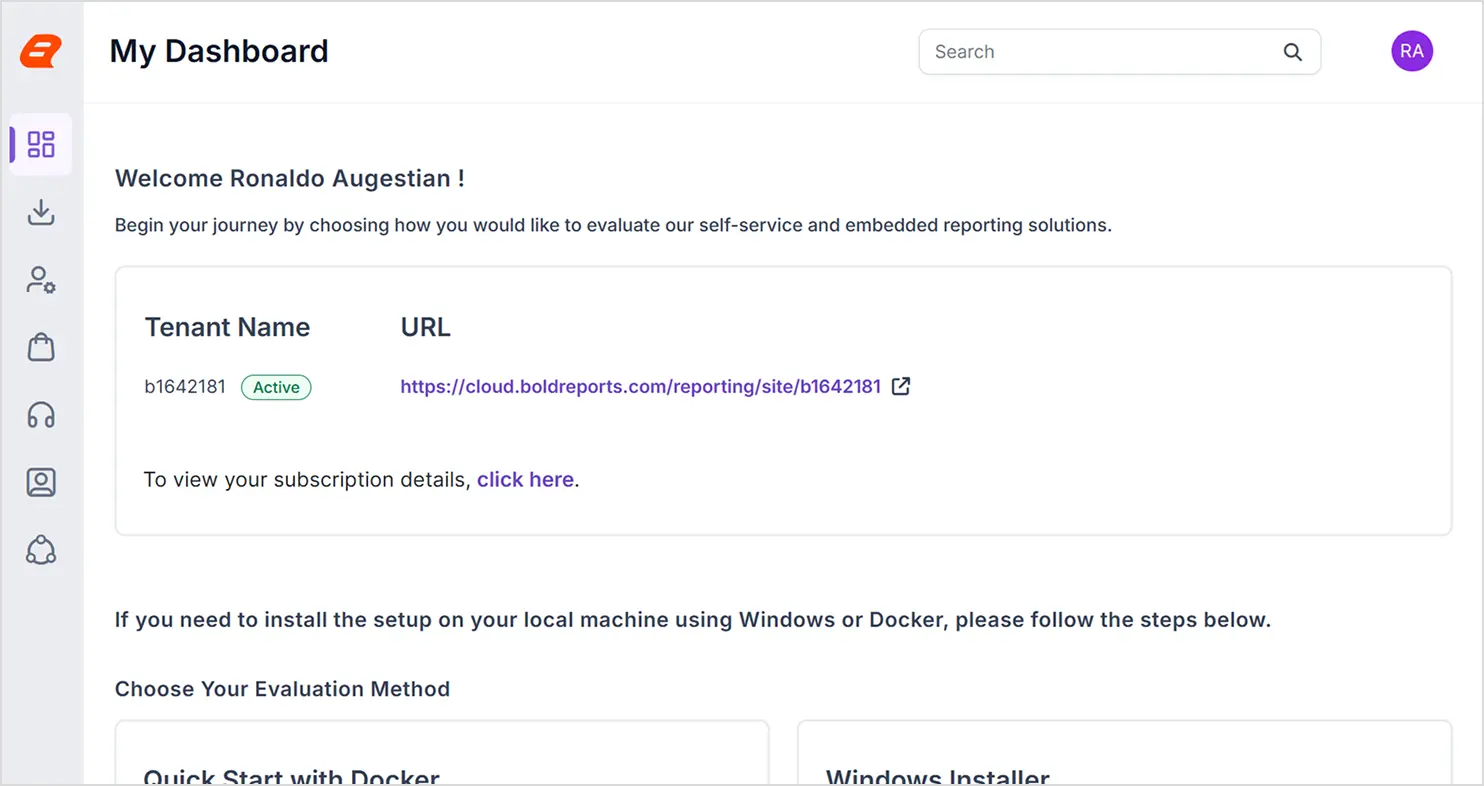Click the 'Begin your journey' intro sentence
The width and height of the screenshot is (1484, 786).
pyautogui.click(x=613, y=225)
